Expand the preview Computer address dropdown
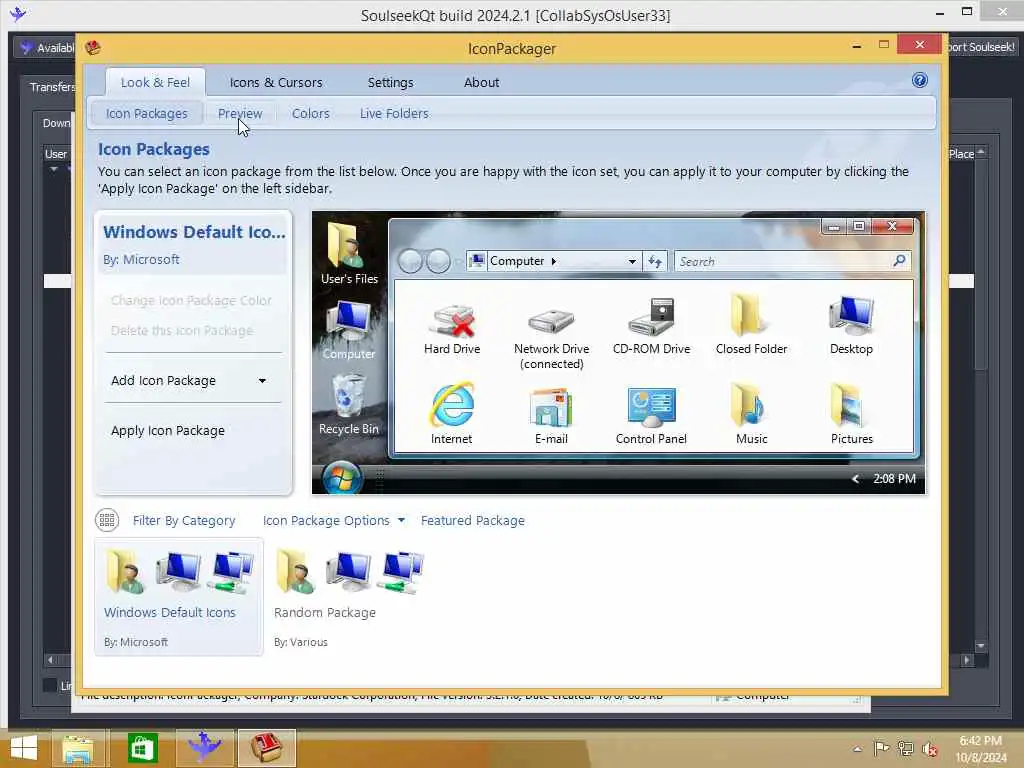The image size is (1024, 768). coord(632,261)
